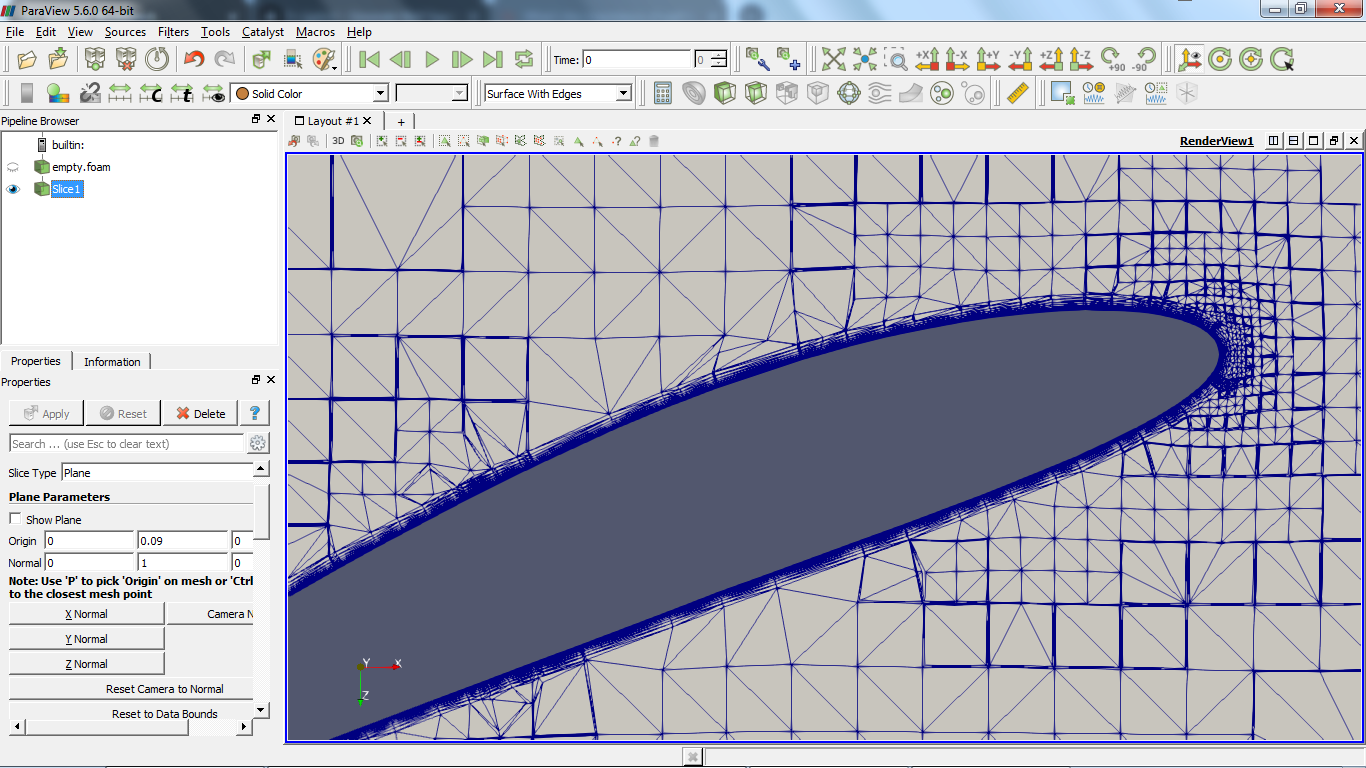Enable the Show Plane checkbox
This screenshot has height=768, width=1366.
point(15,519)
